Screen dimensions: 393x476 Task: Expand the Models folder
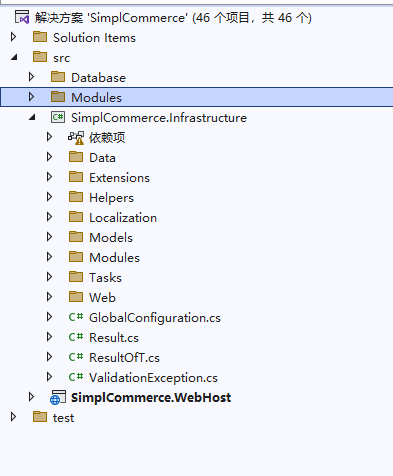click(x=49, y=237)
